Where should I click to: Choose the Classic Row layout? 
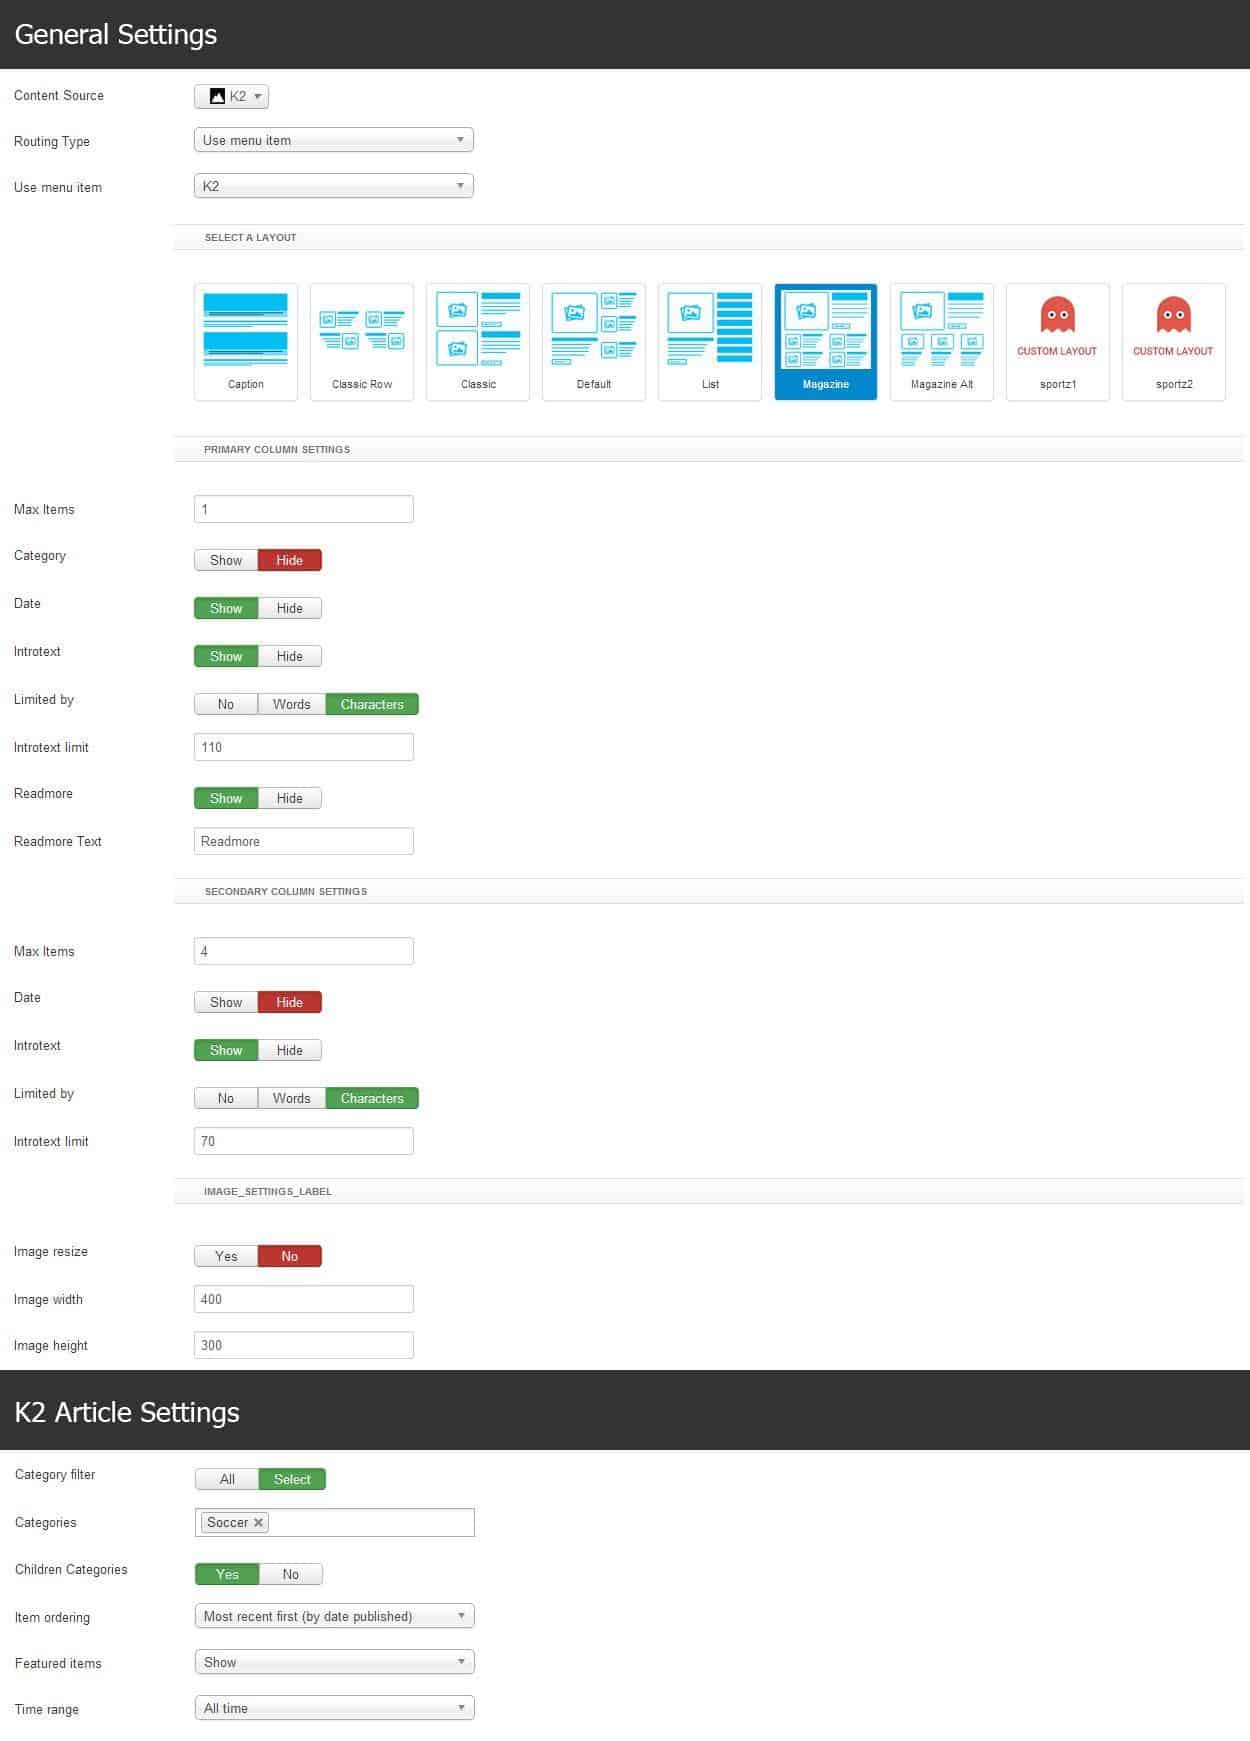[x=361, y=341]
